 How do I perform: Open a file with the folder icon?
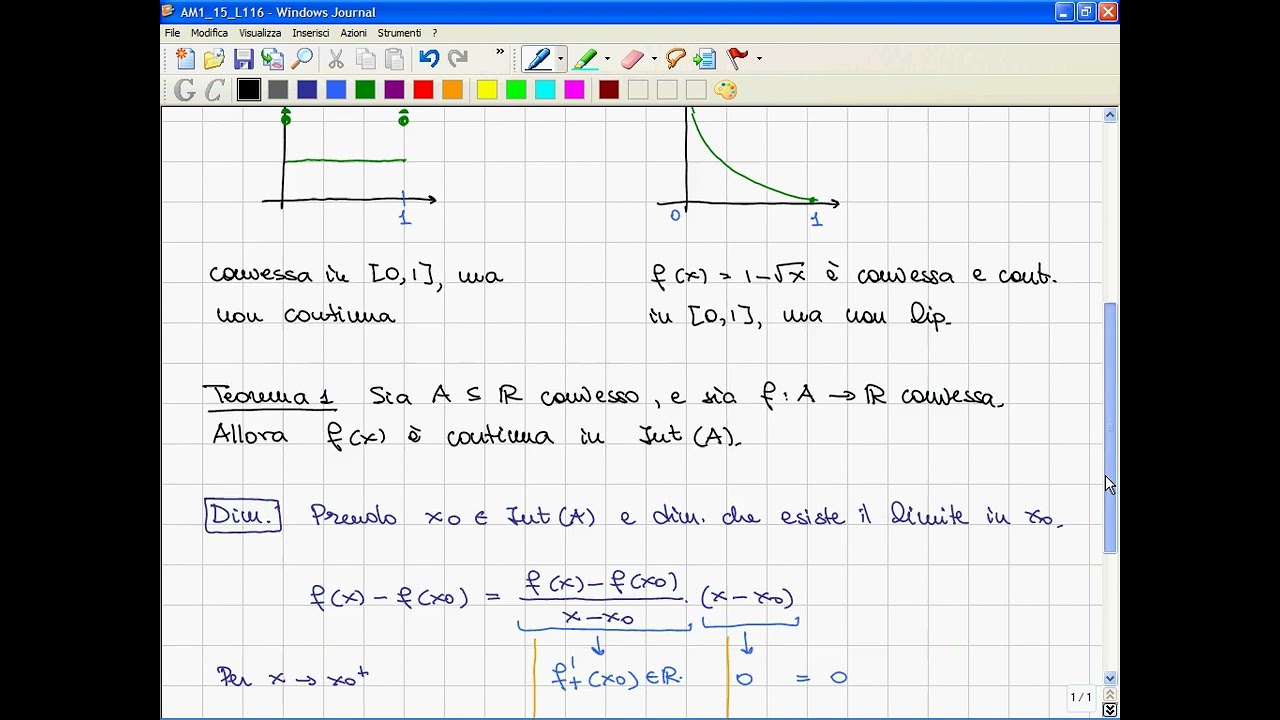(214, 59)
